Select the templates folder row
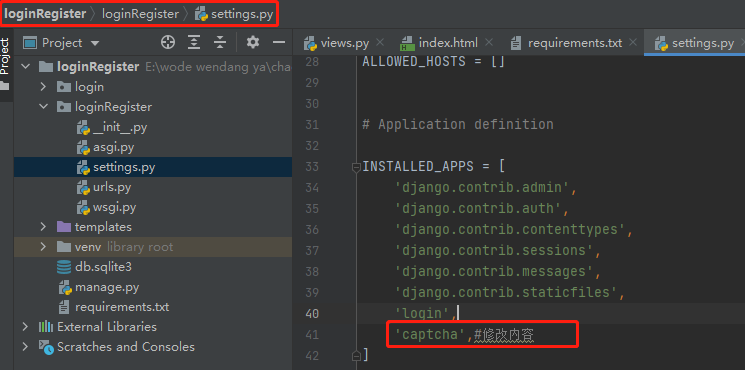The height and width of the screenshot is (370, 745). [153, 227]
